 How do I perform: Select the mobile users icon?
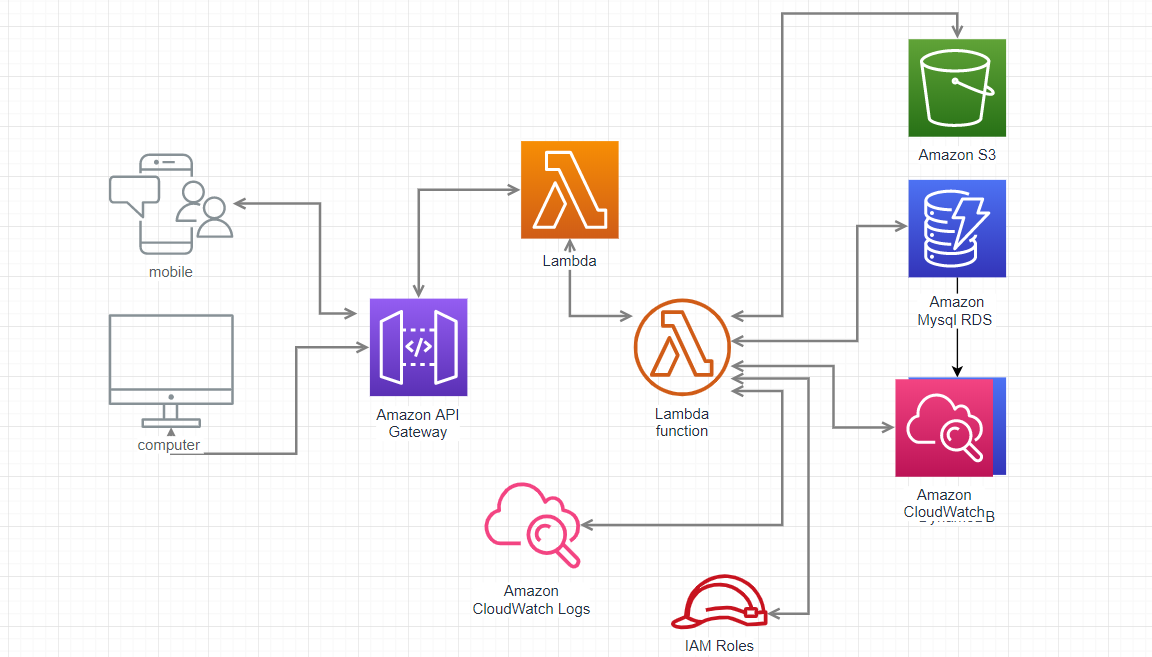171,204
